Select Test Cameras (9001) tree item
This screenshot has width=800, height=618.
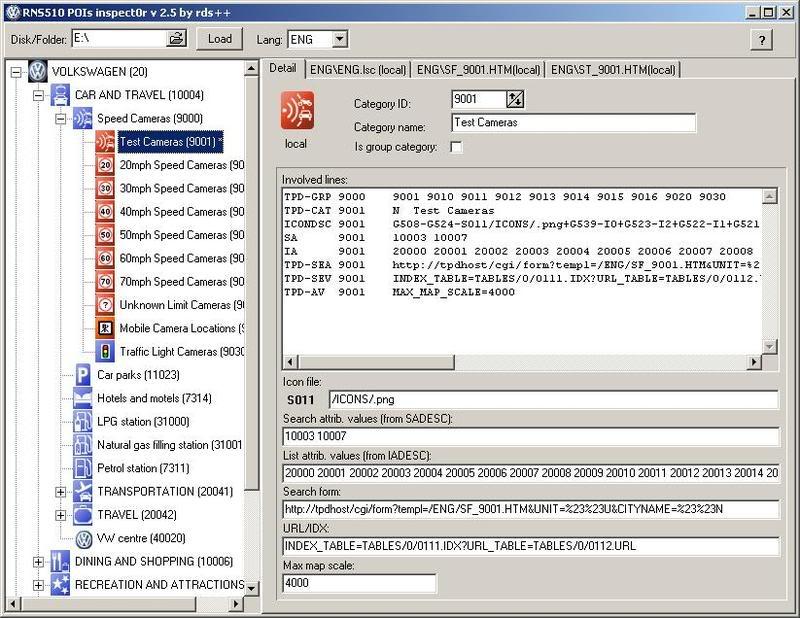click(170, 142)
